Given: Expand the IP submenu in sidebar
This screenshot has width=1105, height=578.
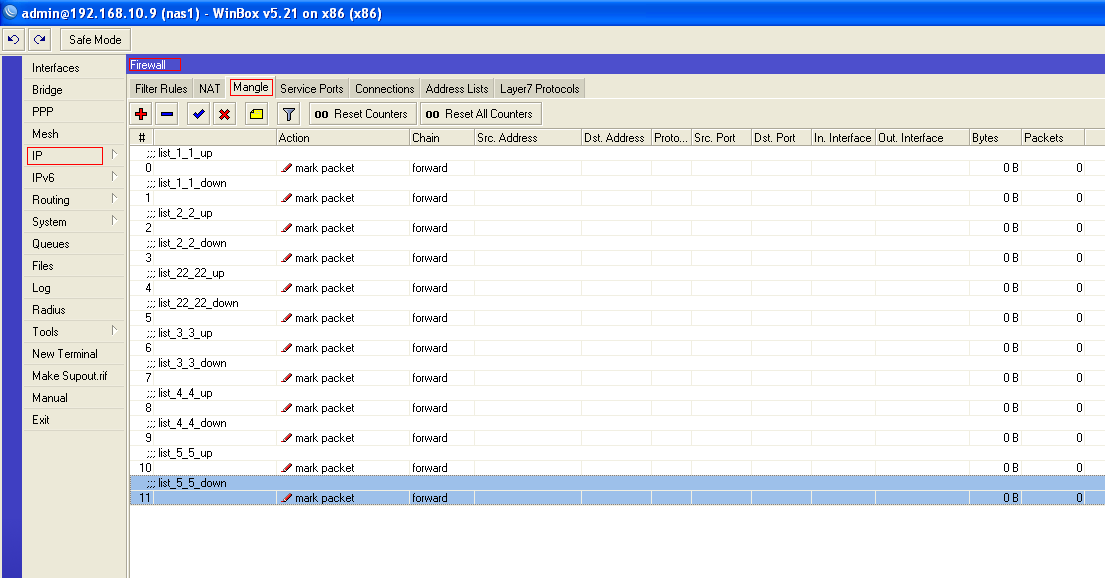Looking at the screenshot, I should (x=65, y=156).
